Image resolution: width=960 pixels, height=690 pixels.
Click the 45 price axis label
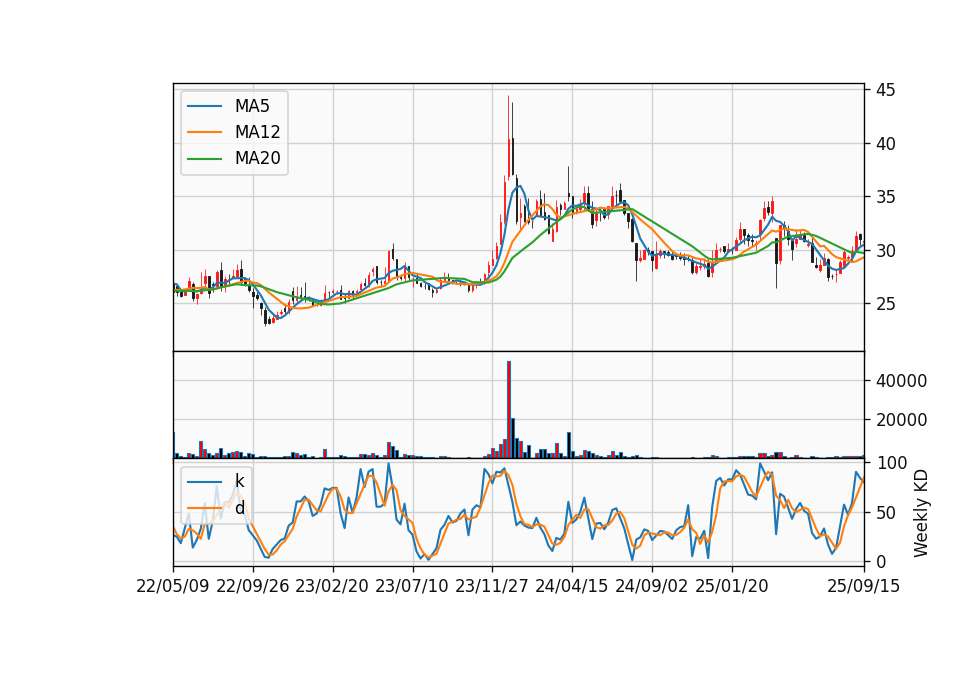click(x=885, y=91)
